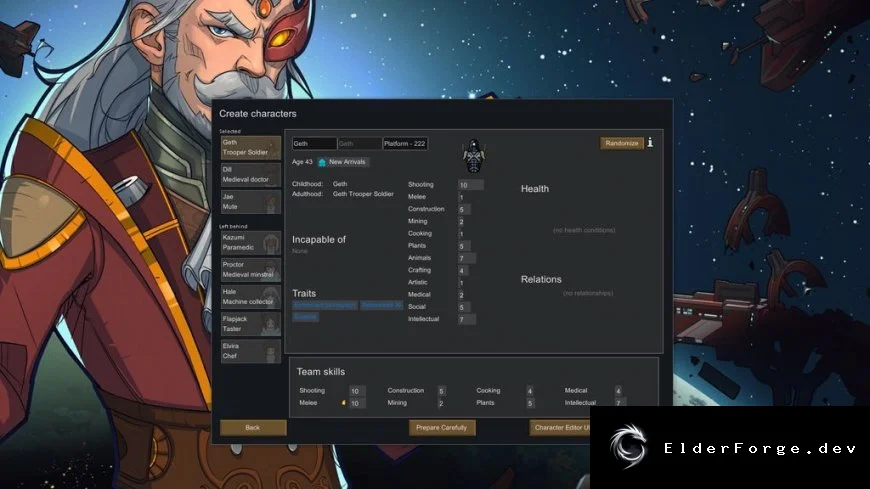Click the Incapable of heading
The height and width of the screenshot is (489, 870).
[319, 240]
